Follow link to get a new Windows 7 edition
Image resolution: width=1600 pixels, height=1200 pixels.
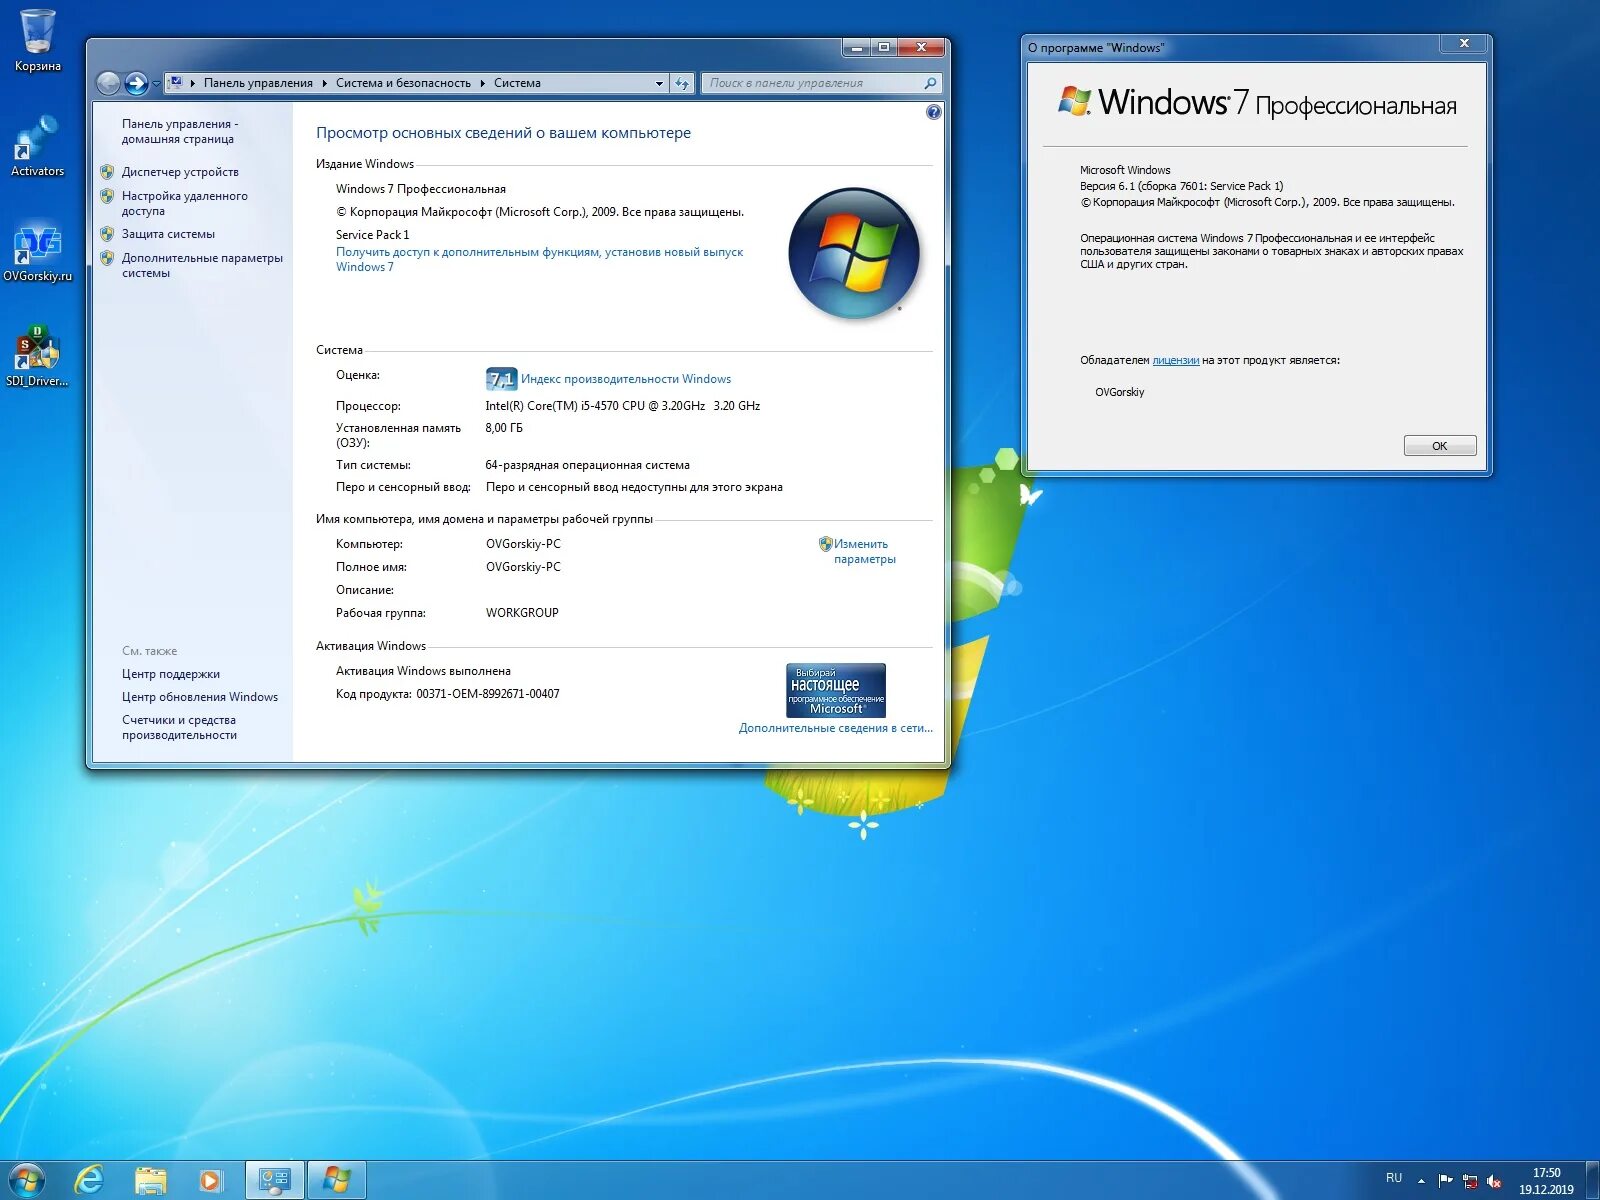click(x=540, y=259)
